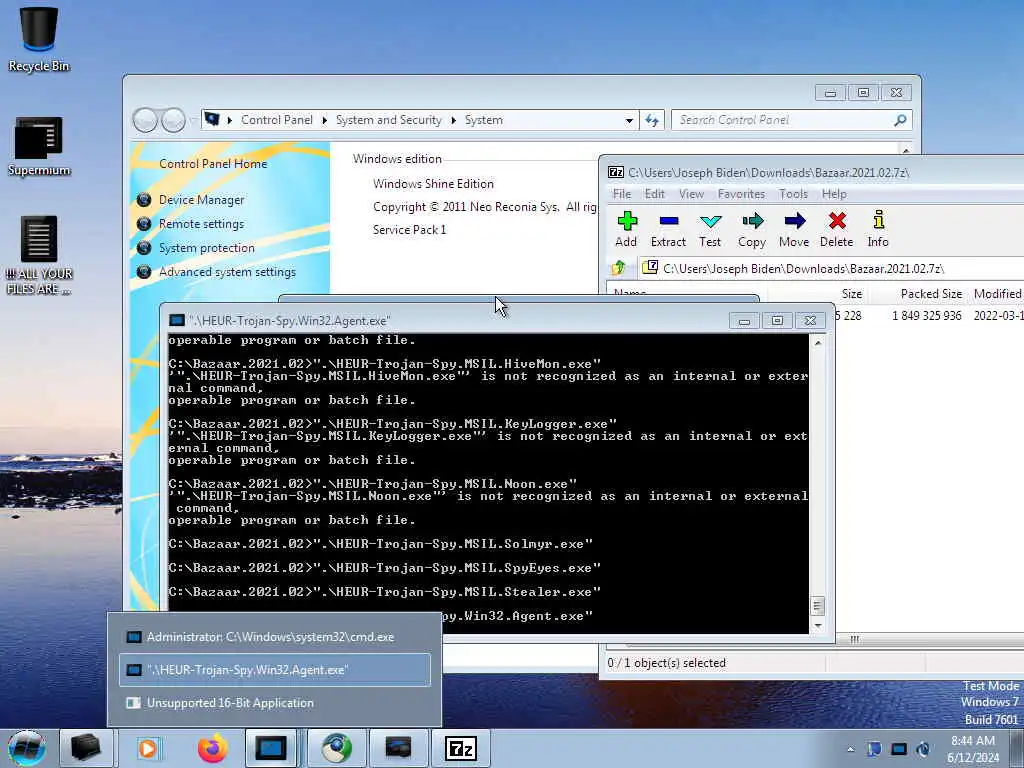Open archive Info in 7-Zip
The height and width of the screenshot is (768, 1024).
878,229
